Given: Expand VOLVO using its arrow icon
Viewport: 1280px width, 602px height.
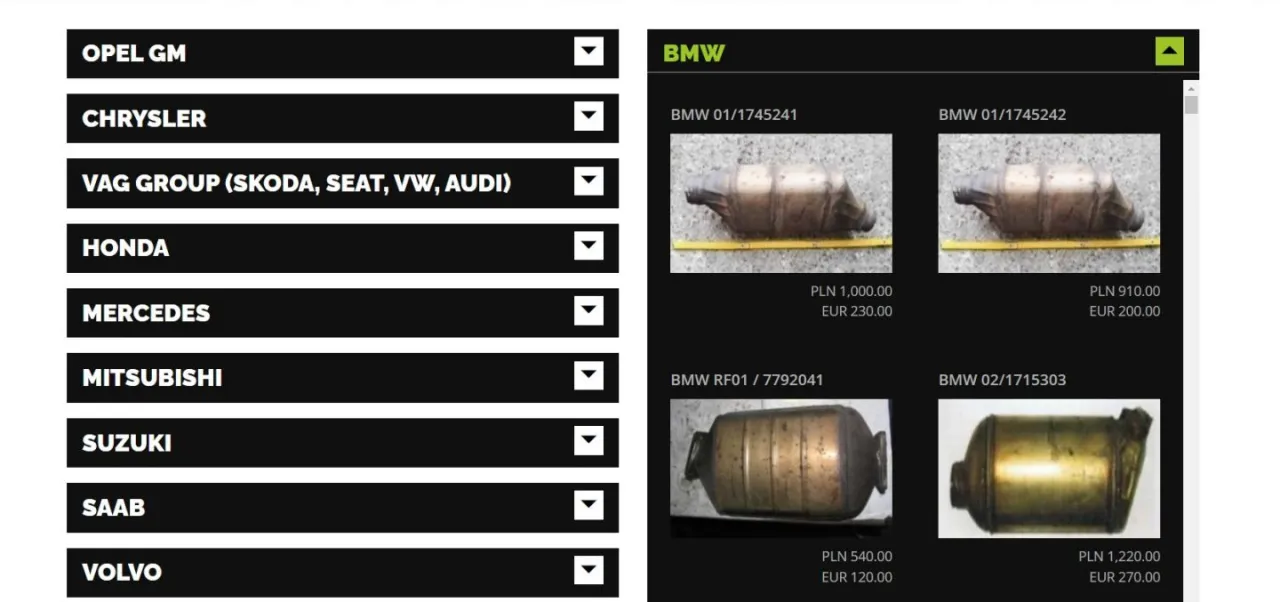Looking at the screenshot, I should 589,571.
